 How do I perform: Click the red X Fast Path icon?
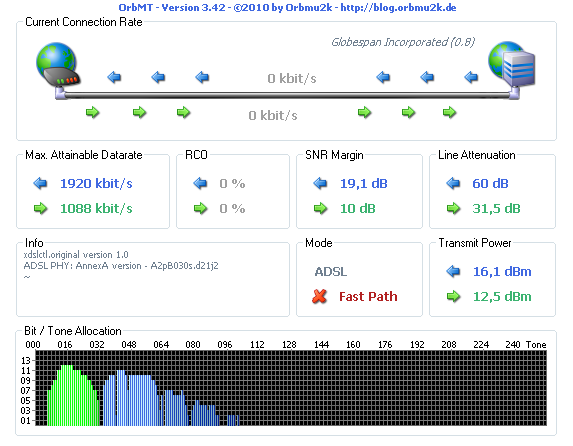(x=319, y=296)
